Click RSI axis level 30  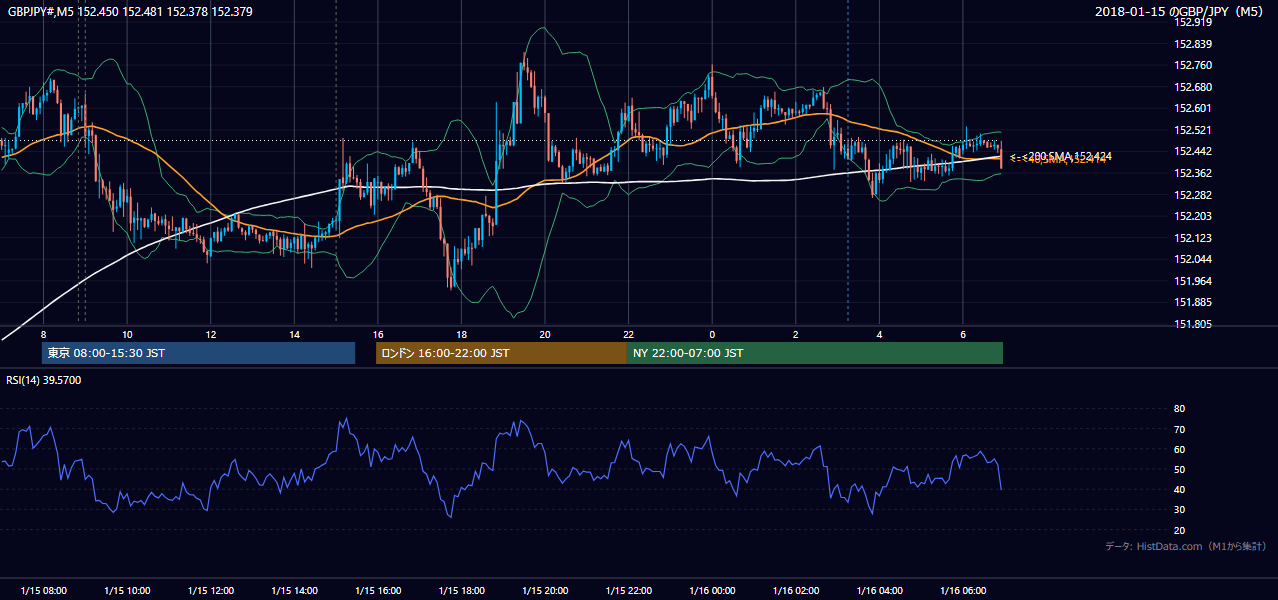tap(1179, 510)
